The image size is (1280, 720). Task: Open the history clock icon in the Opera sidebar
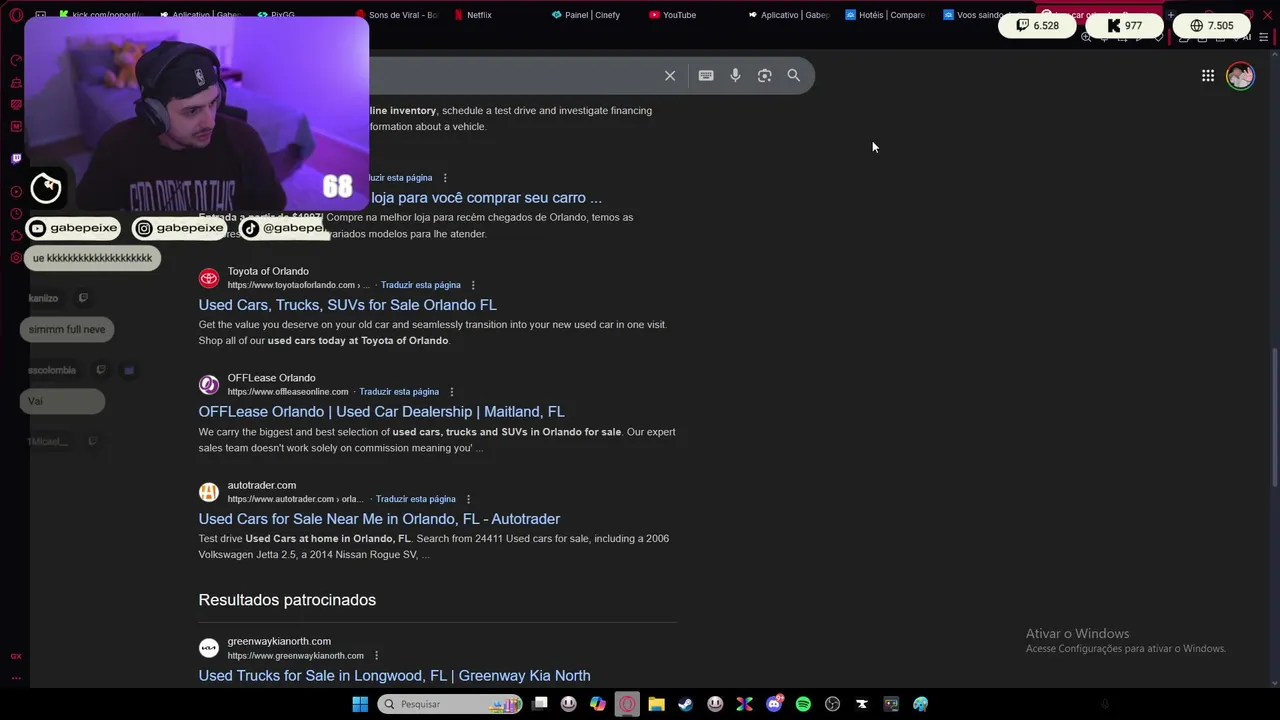[x=16, y=214]
